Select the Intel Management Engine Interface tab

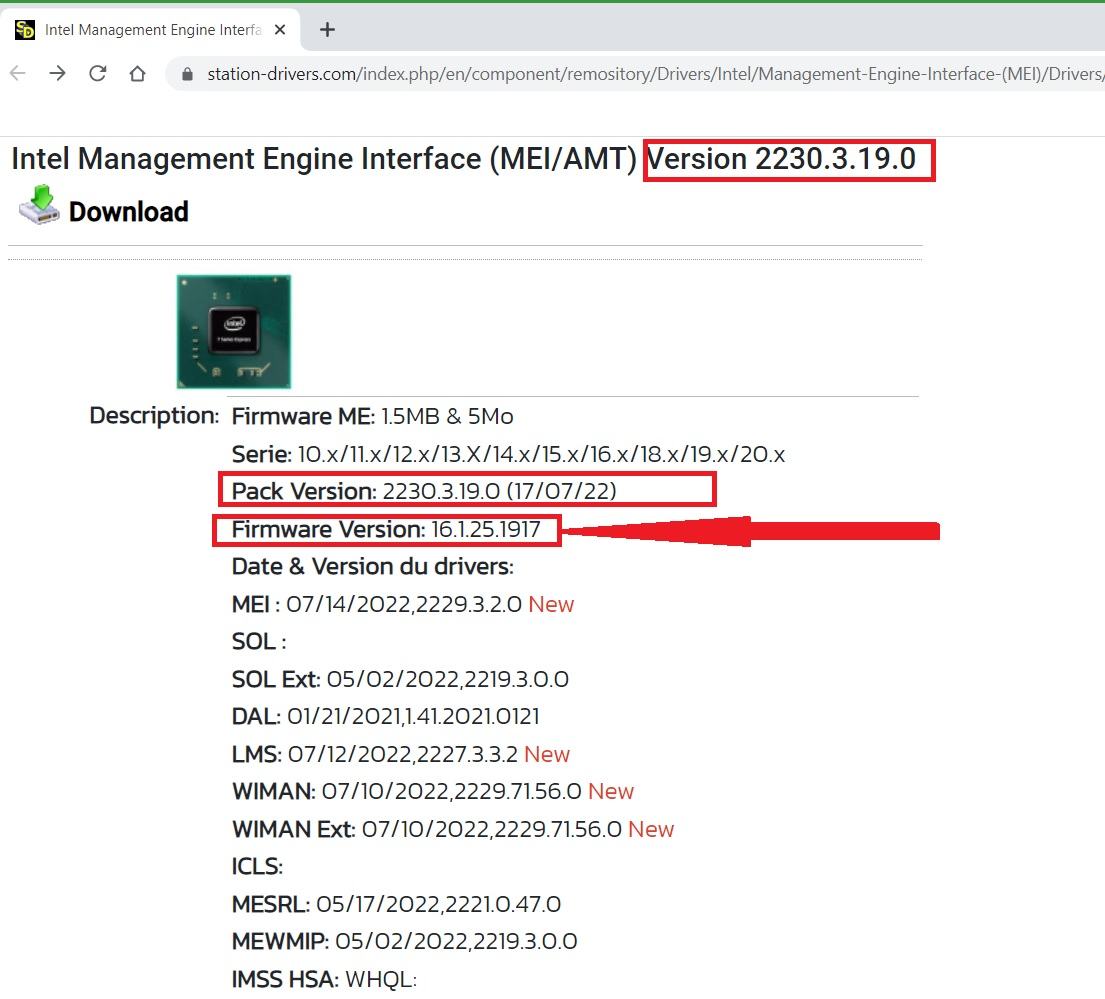pyautogui.click(x=150, y=30)
